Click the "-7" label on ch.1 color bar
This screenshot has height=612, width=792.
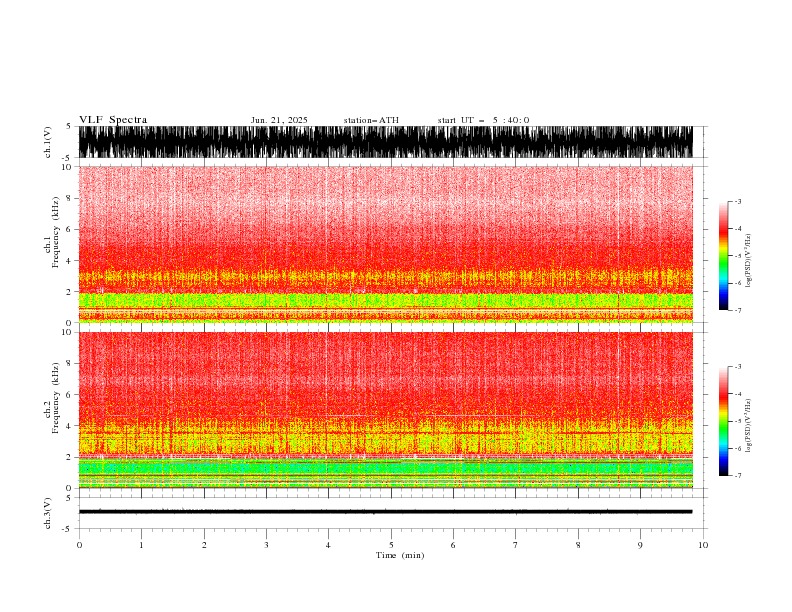(737, 310)
